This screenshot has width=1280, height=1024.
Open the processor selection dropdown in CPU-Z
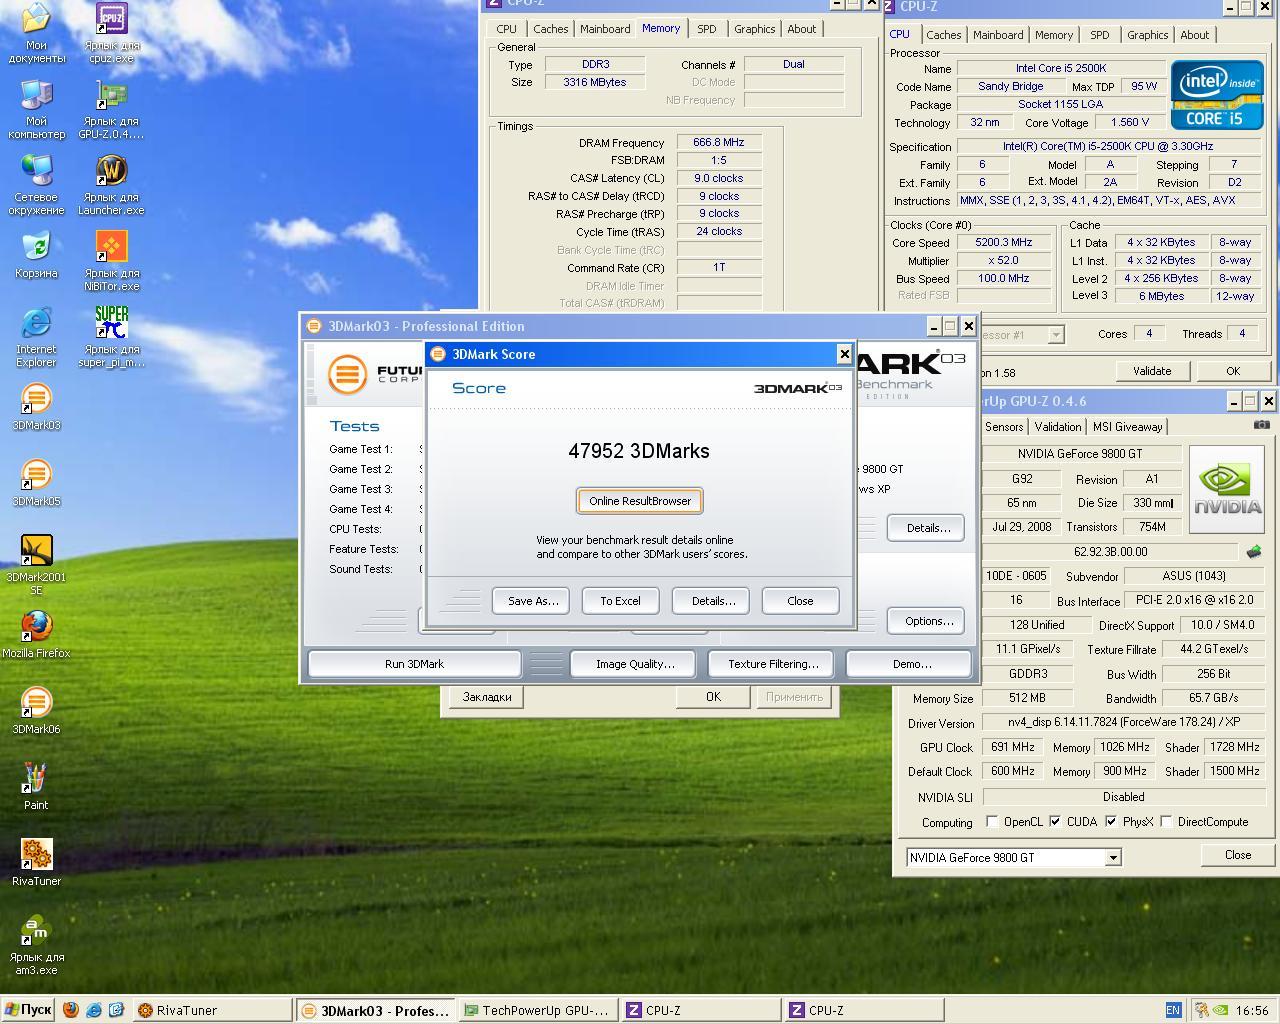[x=1056, y=335]
